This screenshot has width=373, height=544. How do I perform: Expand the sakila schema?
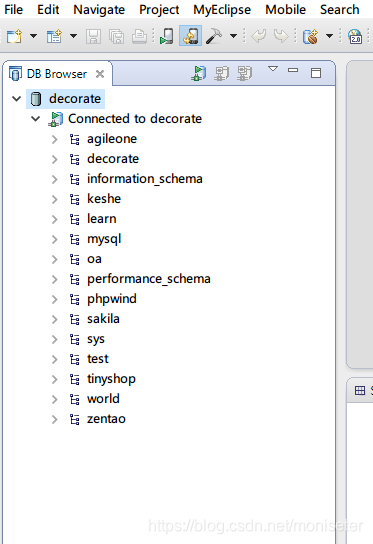[x=54, y=319]
